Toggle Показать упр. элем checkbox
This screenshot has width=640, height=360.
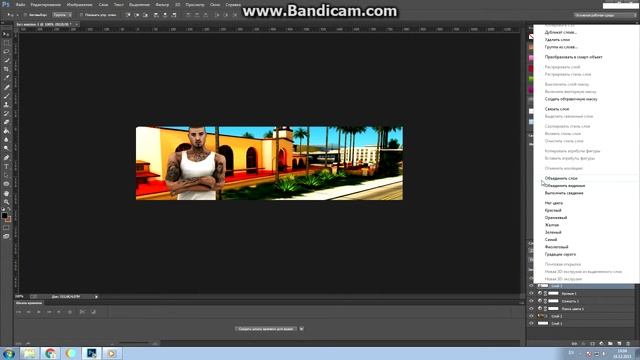pyautogui.click(x=81, y=15)
